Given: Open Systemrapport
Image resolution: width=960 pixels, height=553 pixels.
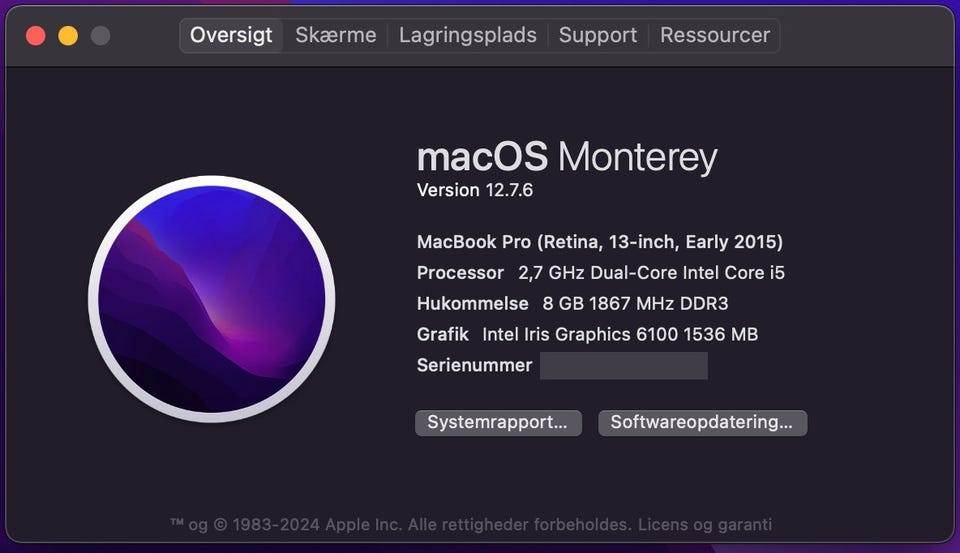Looking at the screenshot, I should tap(498, 422).
